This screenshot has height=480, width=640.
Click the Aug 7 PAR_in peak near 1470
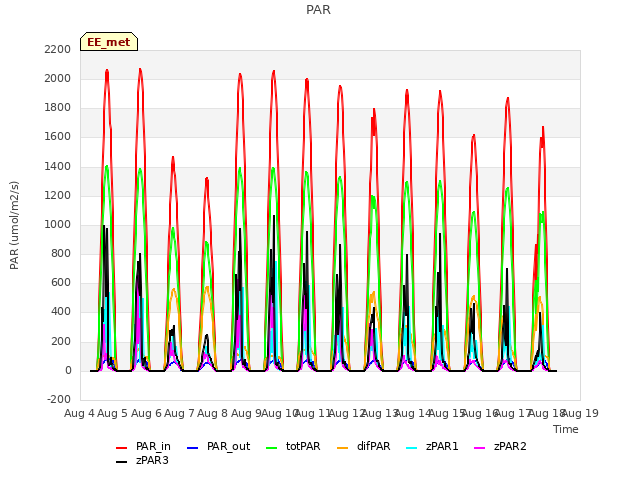tap(173, 157)
